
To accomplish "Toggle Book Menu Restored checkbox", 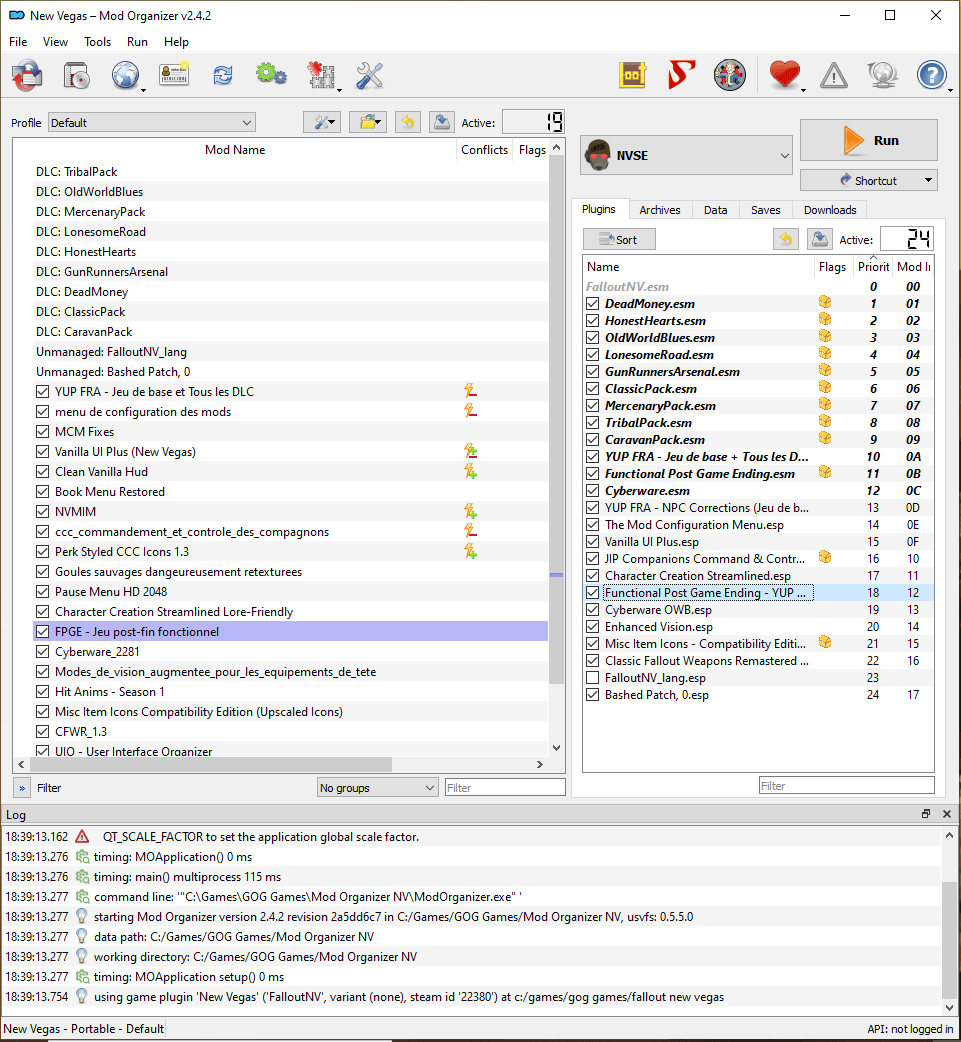I will tap(43, 491).
